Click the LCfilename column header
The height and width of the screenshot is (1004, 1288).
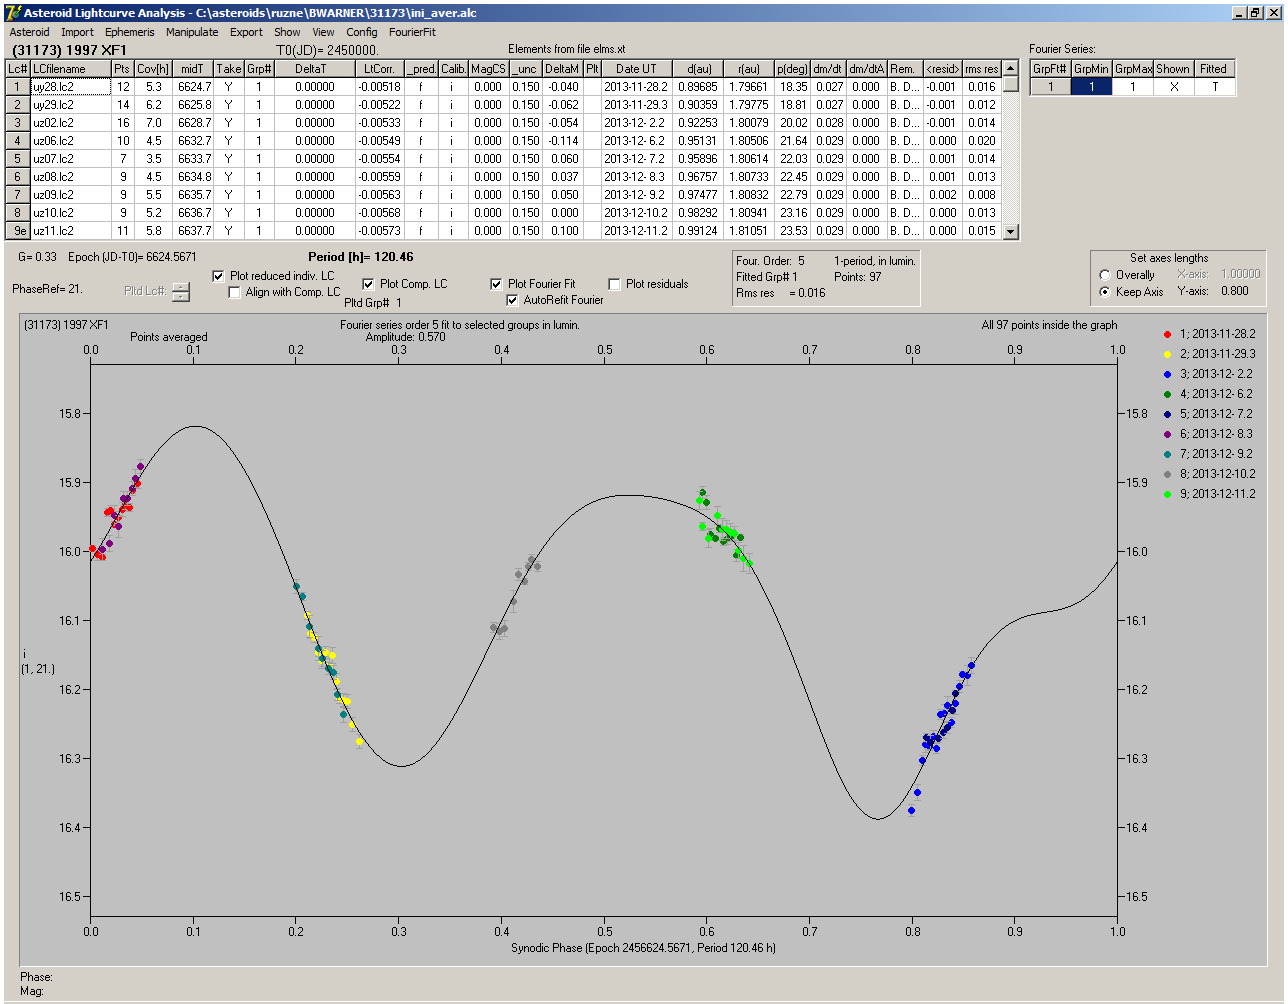[x=70, y=69]
